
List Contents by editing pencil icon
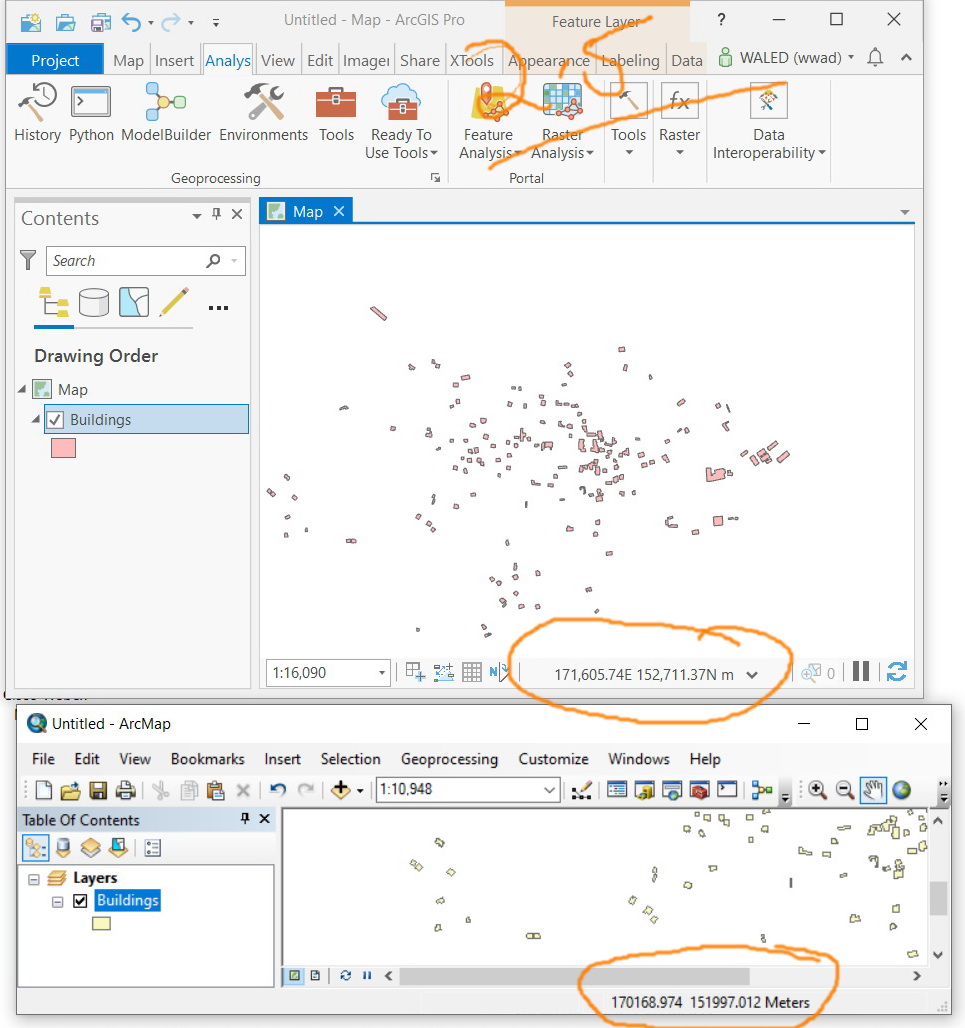(x=174, y=303)
